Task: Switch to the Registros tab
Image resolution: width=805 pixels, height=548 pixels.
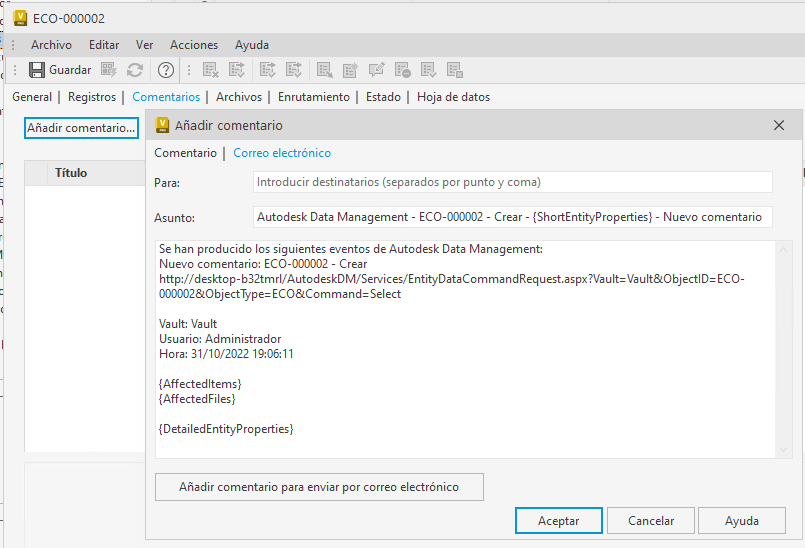Action: (92, 97)
